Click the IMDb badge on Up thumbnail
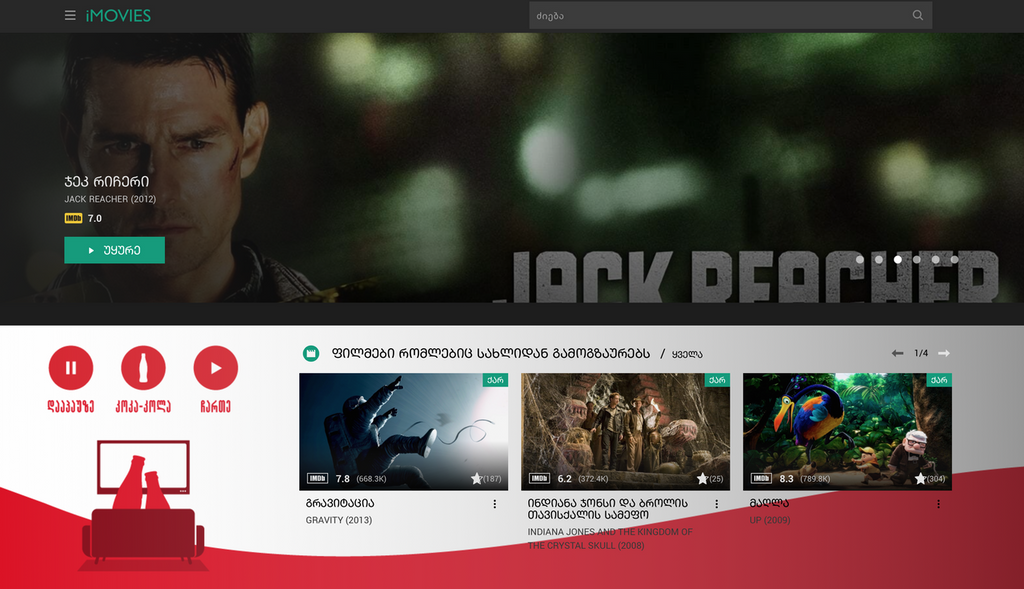The height and width of the screenshot is (589, 1024). tap(761, 479)
